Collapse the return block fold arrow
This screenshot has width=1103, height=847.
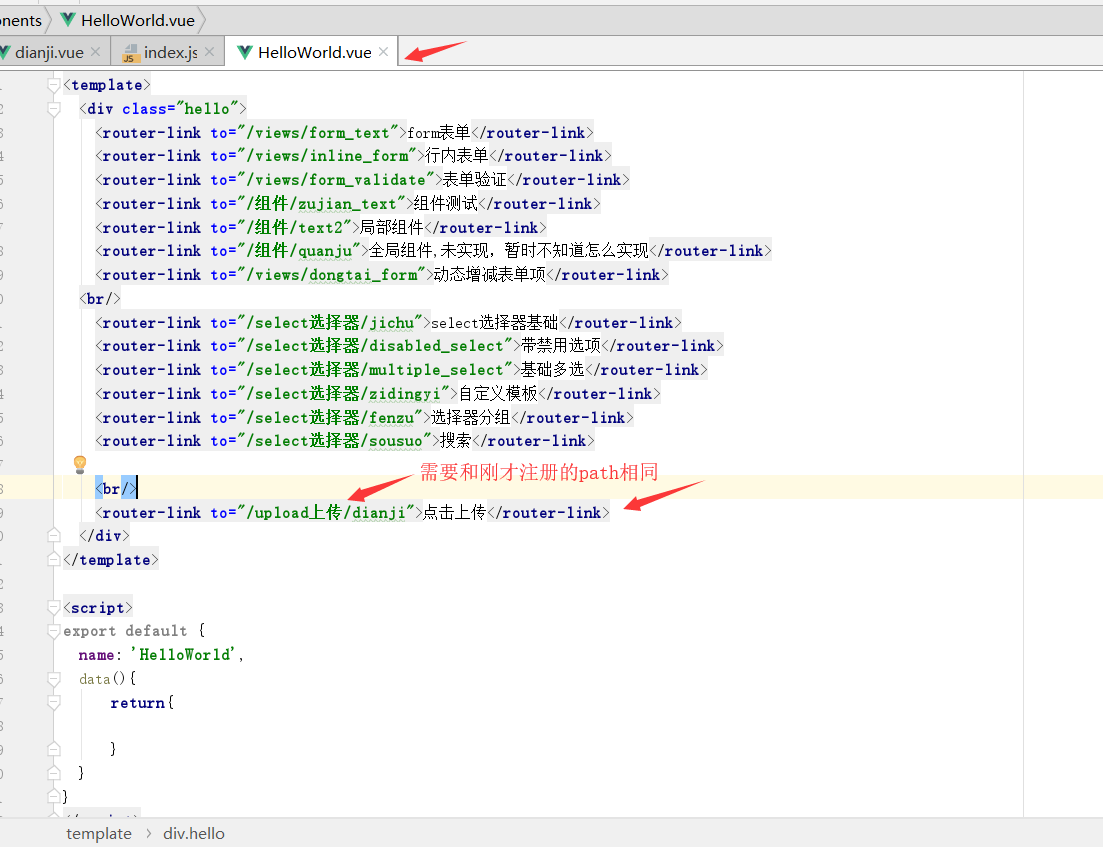53,702
